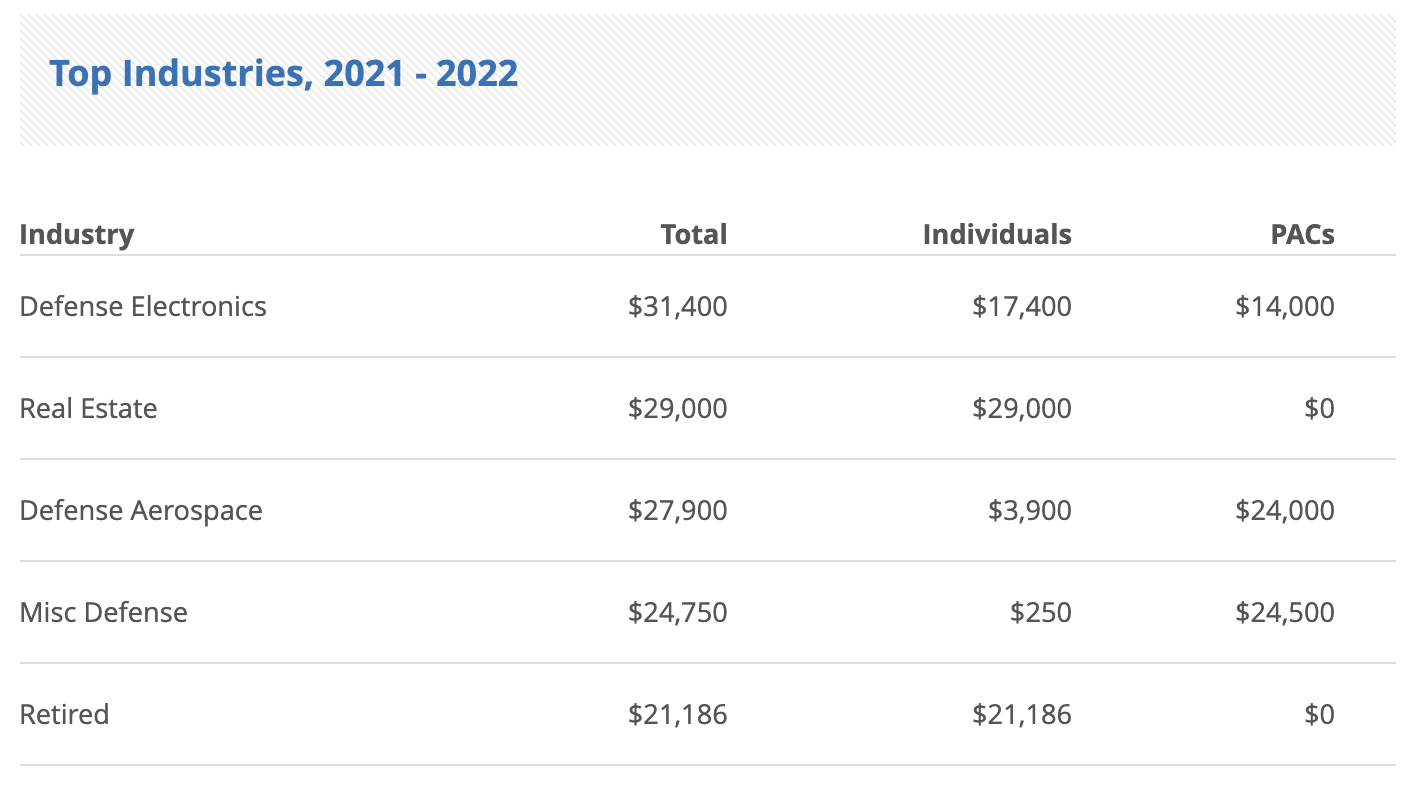Click Misc Defense PACs amount $24,500
The height and width of the screenshot is (796, 1414).
pos(1284,612)
